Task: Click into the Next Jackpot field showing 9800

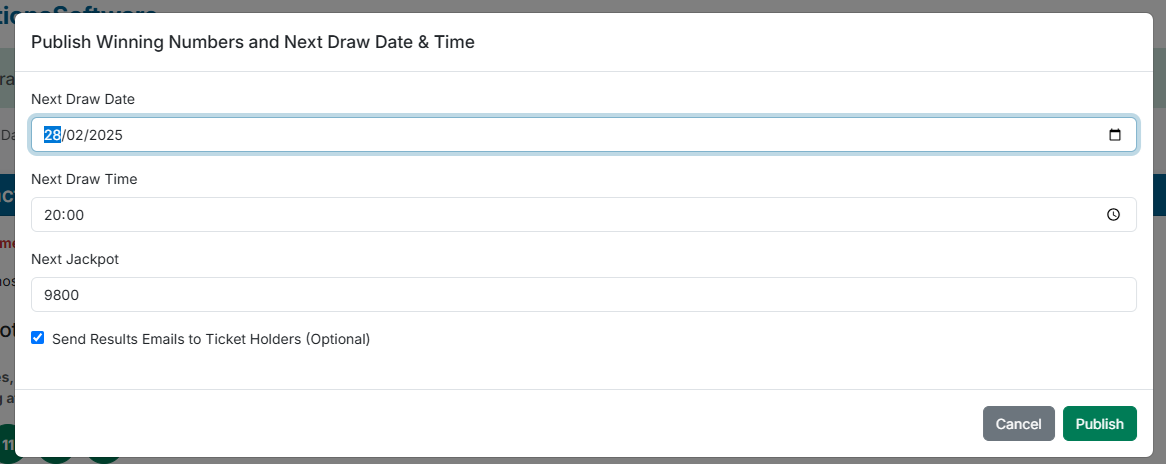Action: click(x=583, y=295)
